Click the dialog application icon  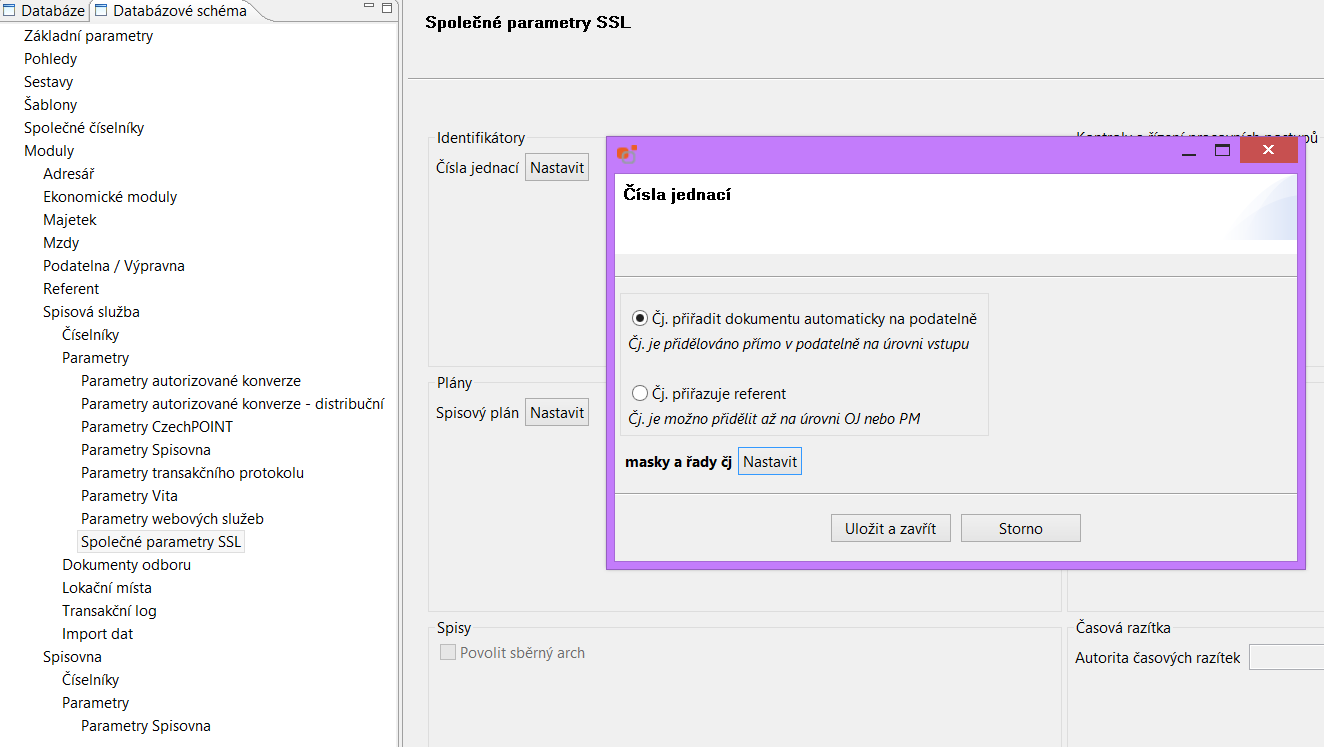(x=627, y=152)
